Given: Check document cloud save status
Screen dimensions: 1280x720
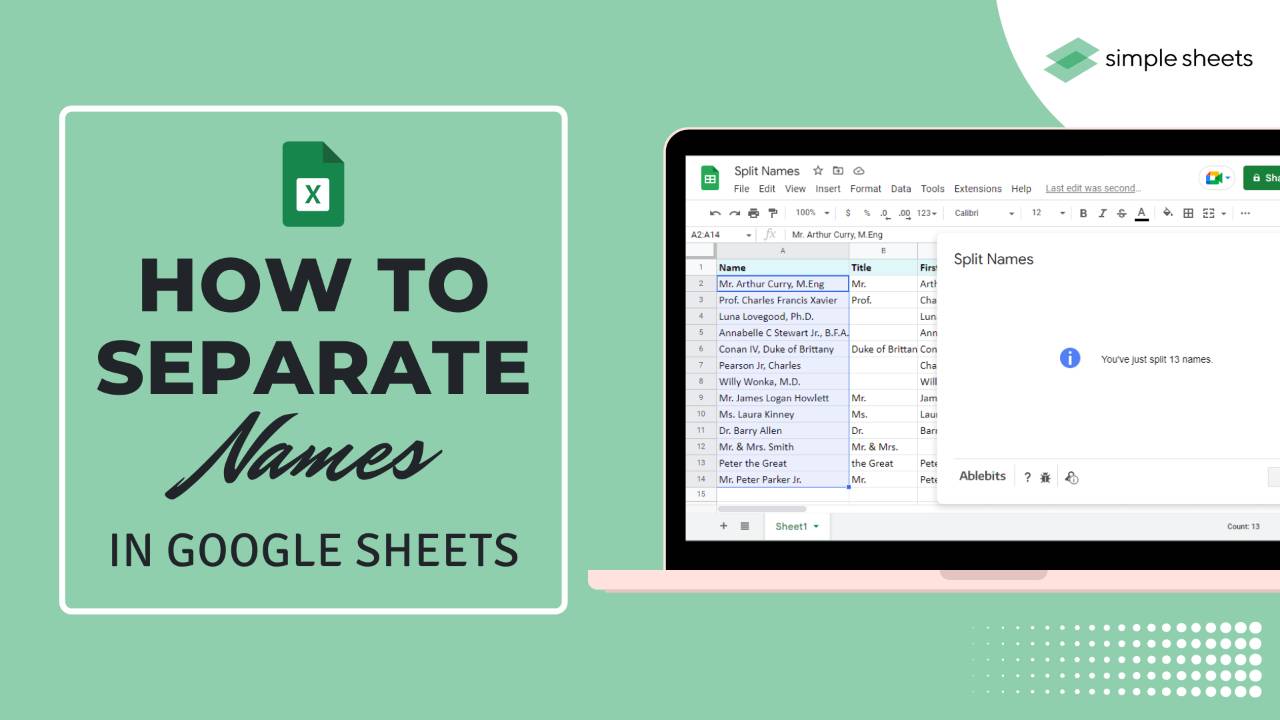Looking at the screenshot, I should point(859,170).
